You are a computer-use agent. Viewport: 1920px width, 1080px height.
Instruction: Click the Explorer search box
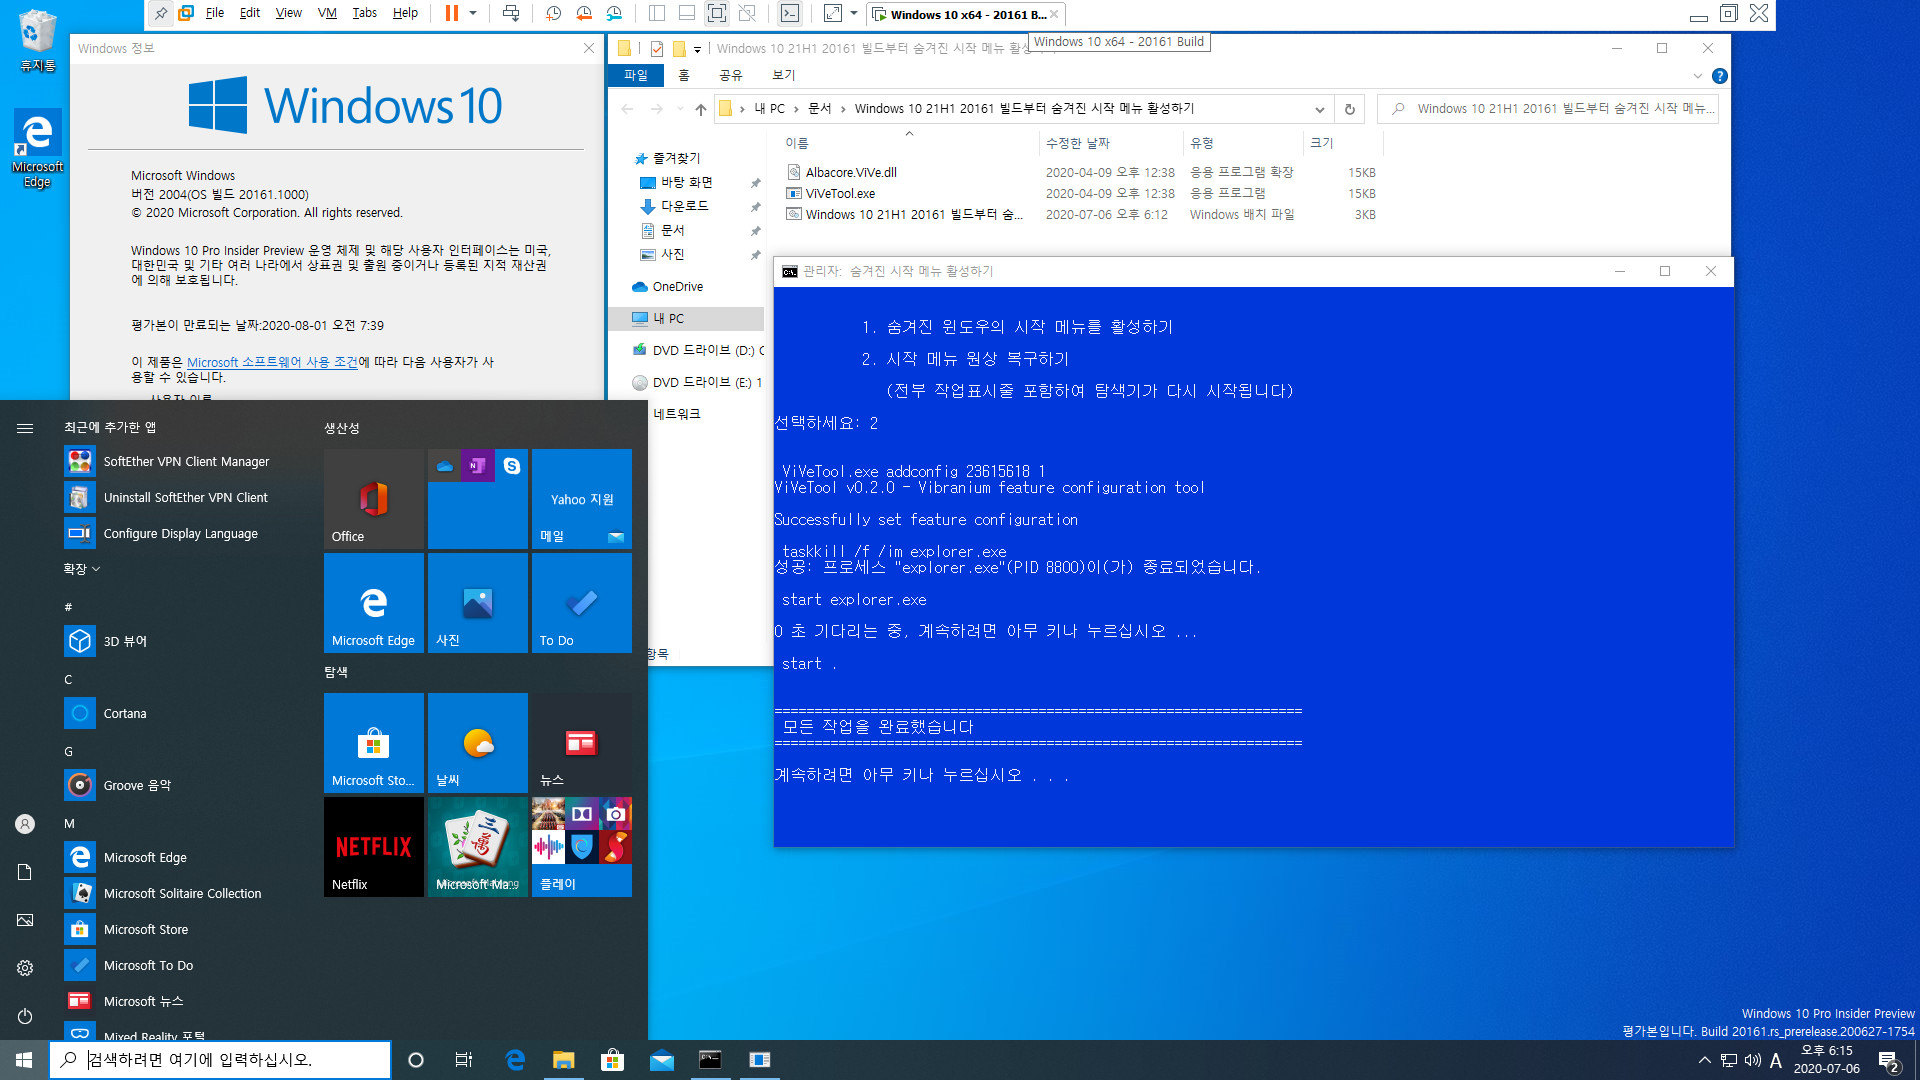[x=1550, y=108]
